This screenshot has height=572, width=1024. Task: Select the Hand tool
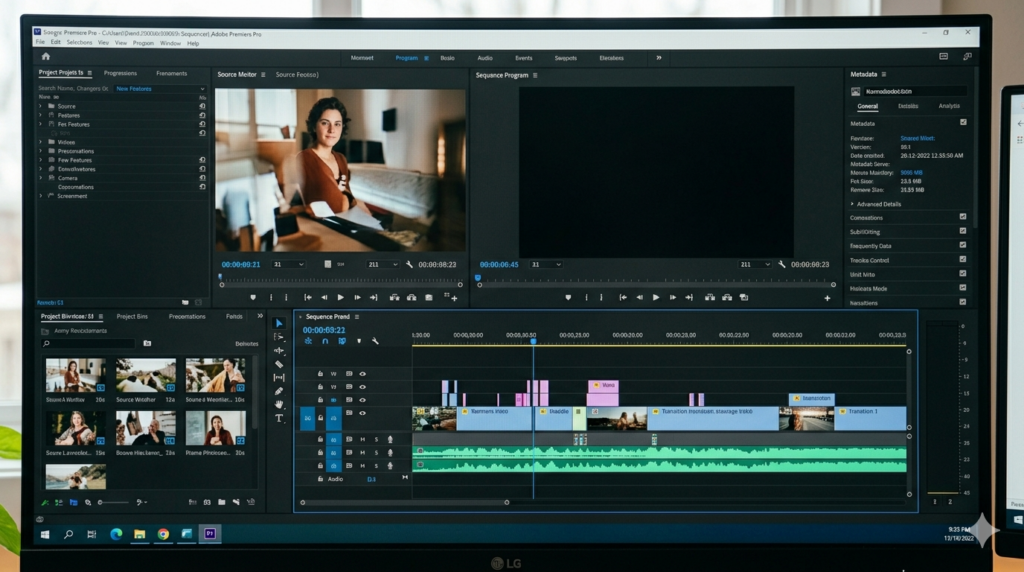pyautogui.click(x=279, y=405)
